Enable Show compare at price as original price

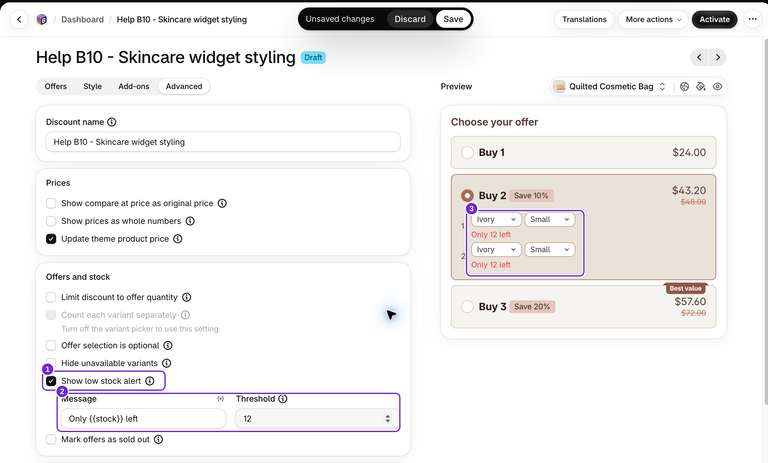[51, 203]
